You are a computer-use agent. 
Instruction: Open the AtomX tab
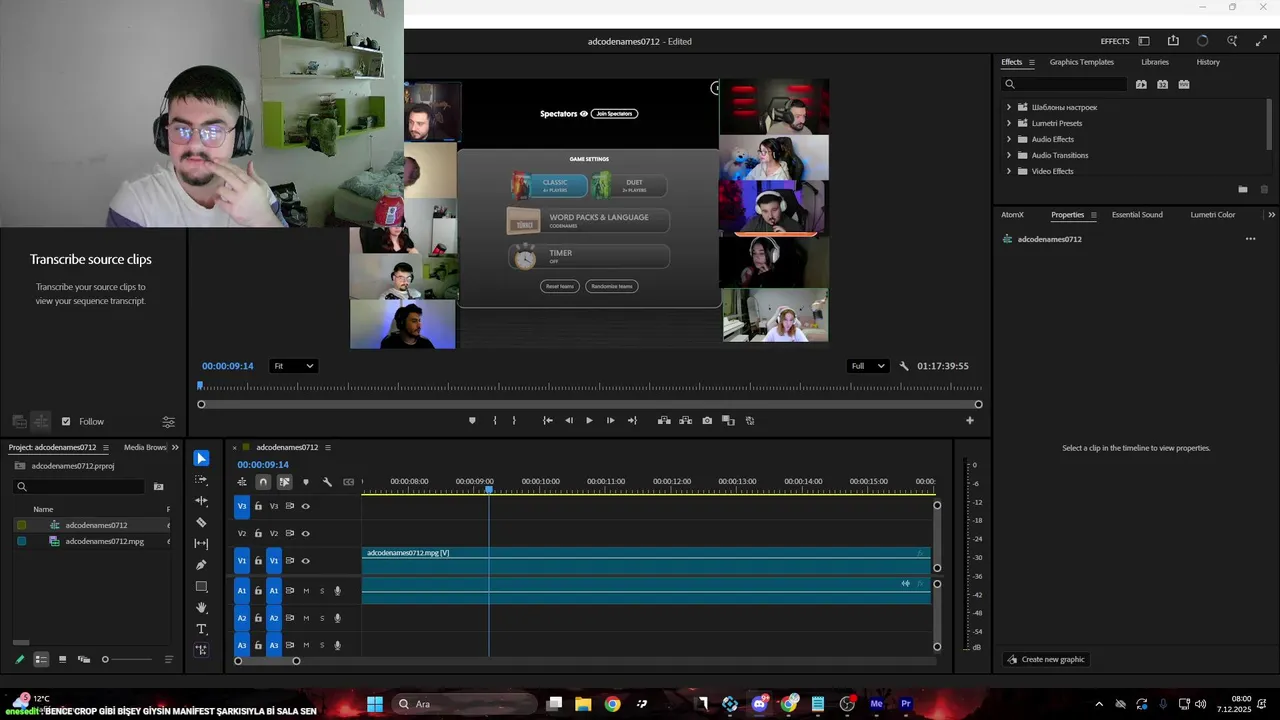[x=1012, y=214]
